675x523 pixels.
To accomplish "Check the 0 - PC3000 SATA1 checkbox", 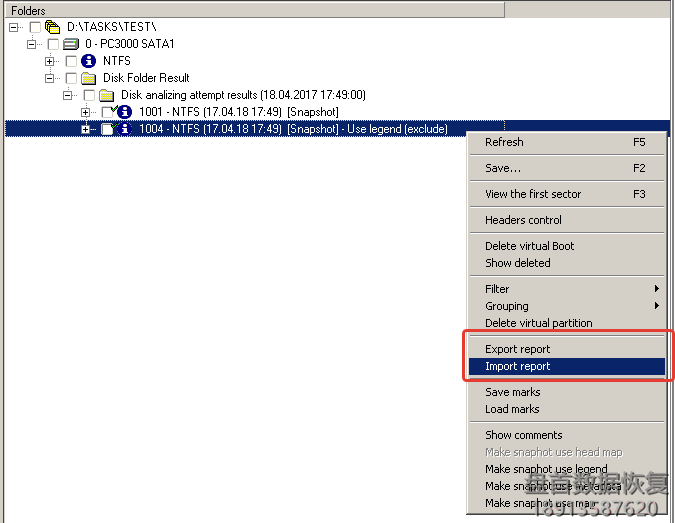I will click(53, 44).
